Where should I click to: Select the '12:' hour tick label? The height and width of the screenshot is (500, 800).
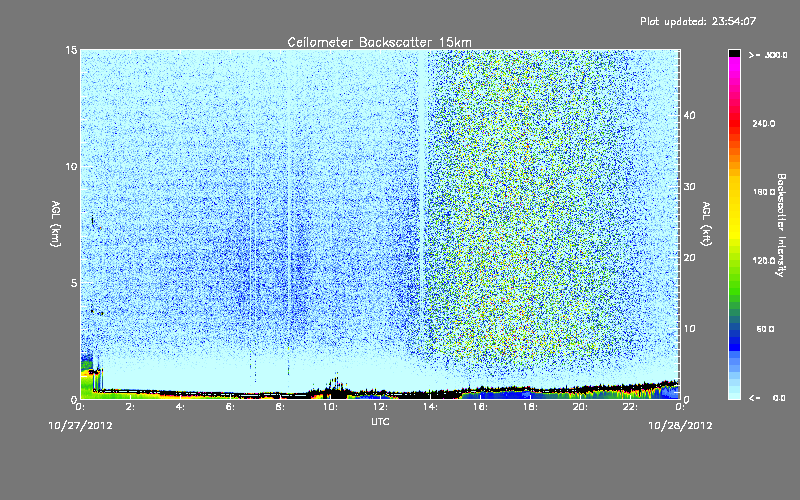tap(380, 407)
